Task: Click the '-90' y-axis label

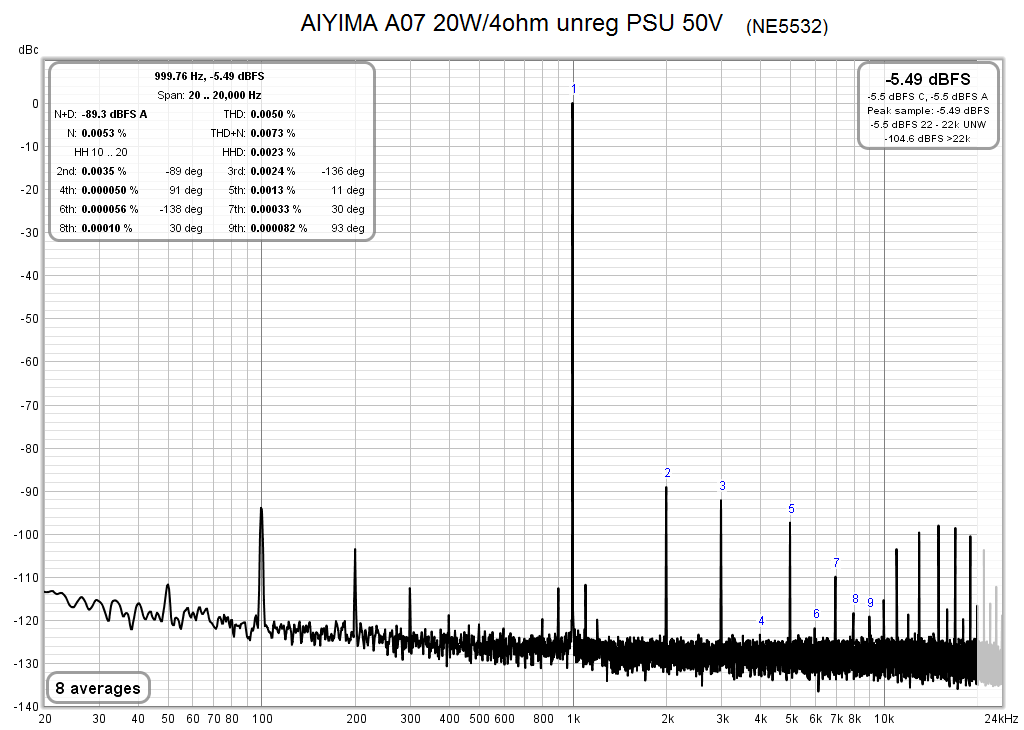Action: tap(28, 492)
